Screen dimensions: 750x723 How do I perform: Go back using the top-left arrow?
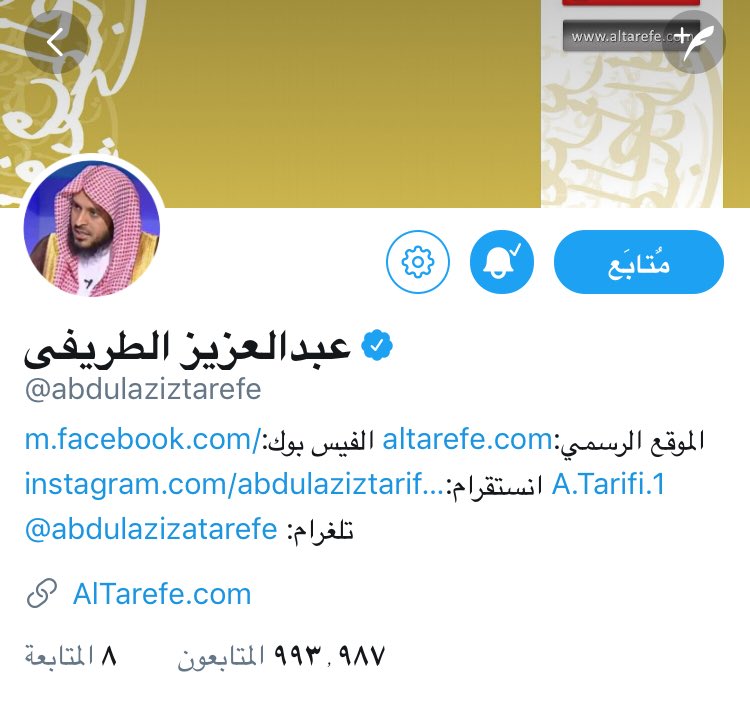pyautogui.click(x=55, y=42)
